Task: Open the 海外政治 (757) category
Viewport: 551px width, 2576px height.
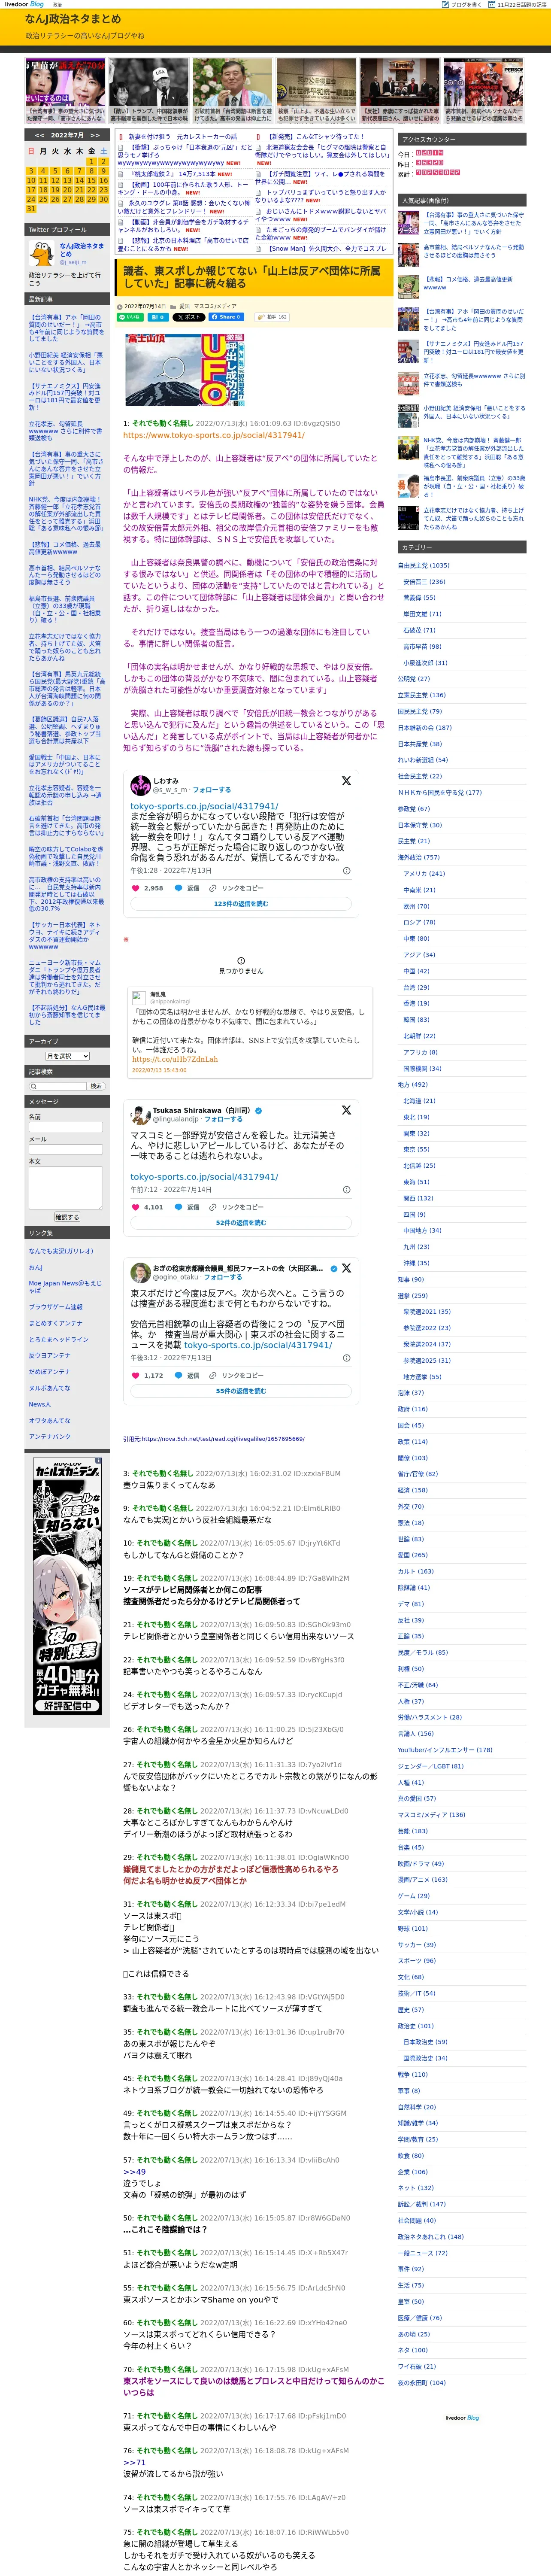Action: tap(418, 857)
